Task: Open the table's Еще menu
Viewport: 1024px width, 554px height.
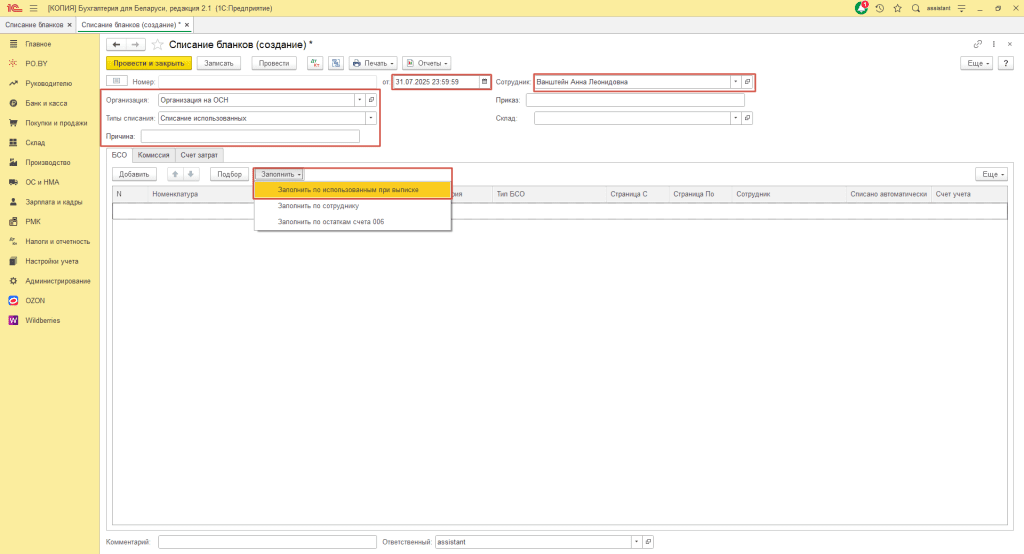Action: tap(992, 174)
